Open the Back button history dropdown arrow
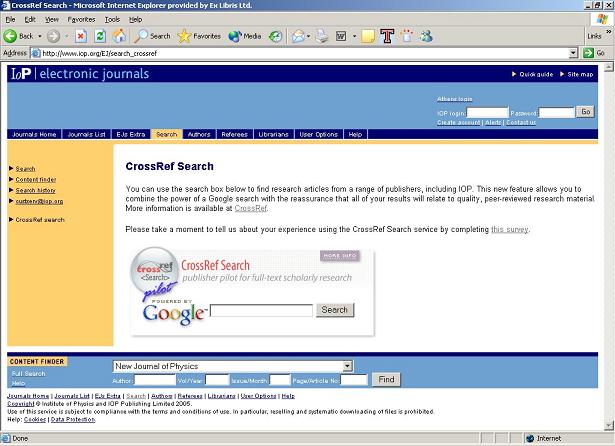The image size is (615, 446). point(40,36)
